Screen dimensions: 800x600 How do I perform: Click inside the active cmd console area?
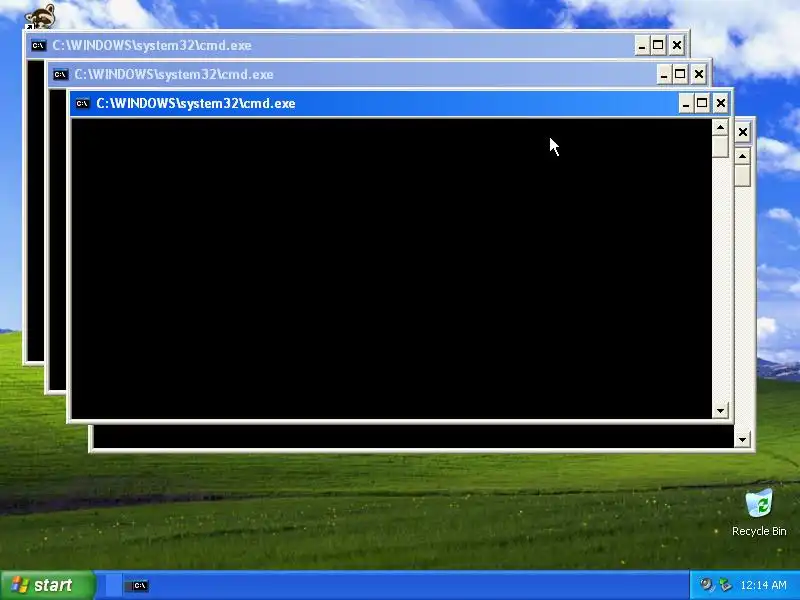(x=391, y=268)
